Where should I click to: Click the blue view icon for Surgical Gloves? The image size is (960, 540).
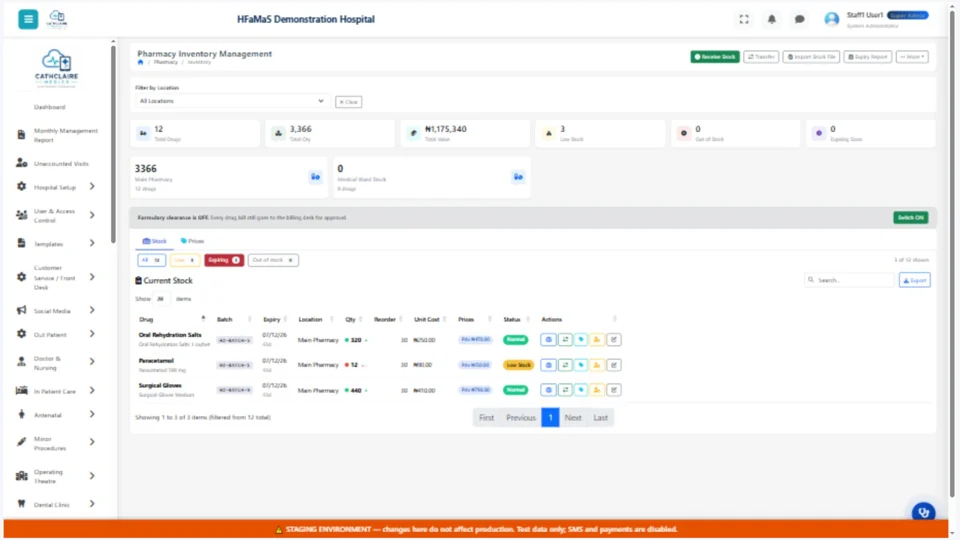[x=548, y=390]
